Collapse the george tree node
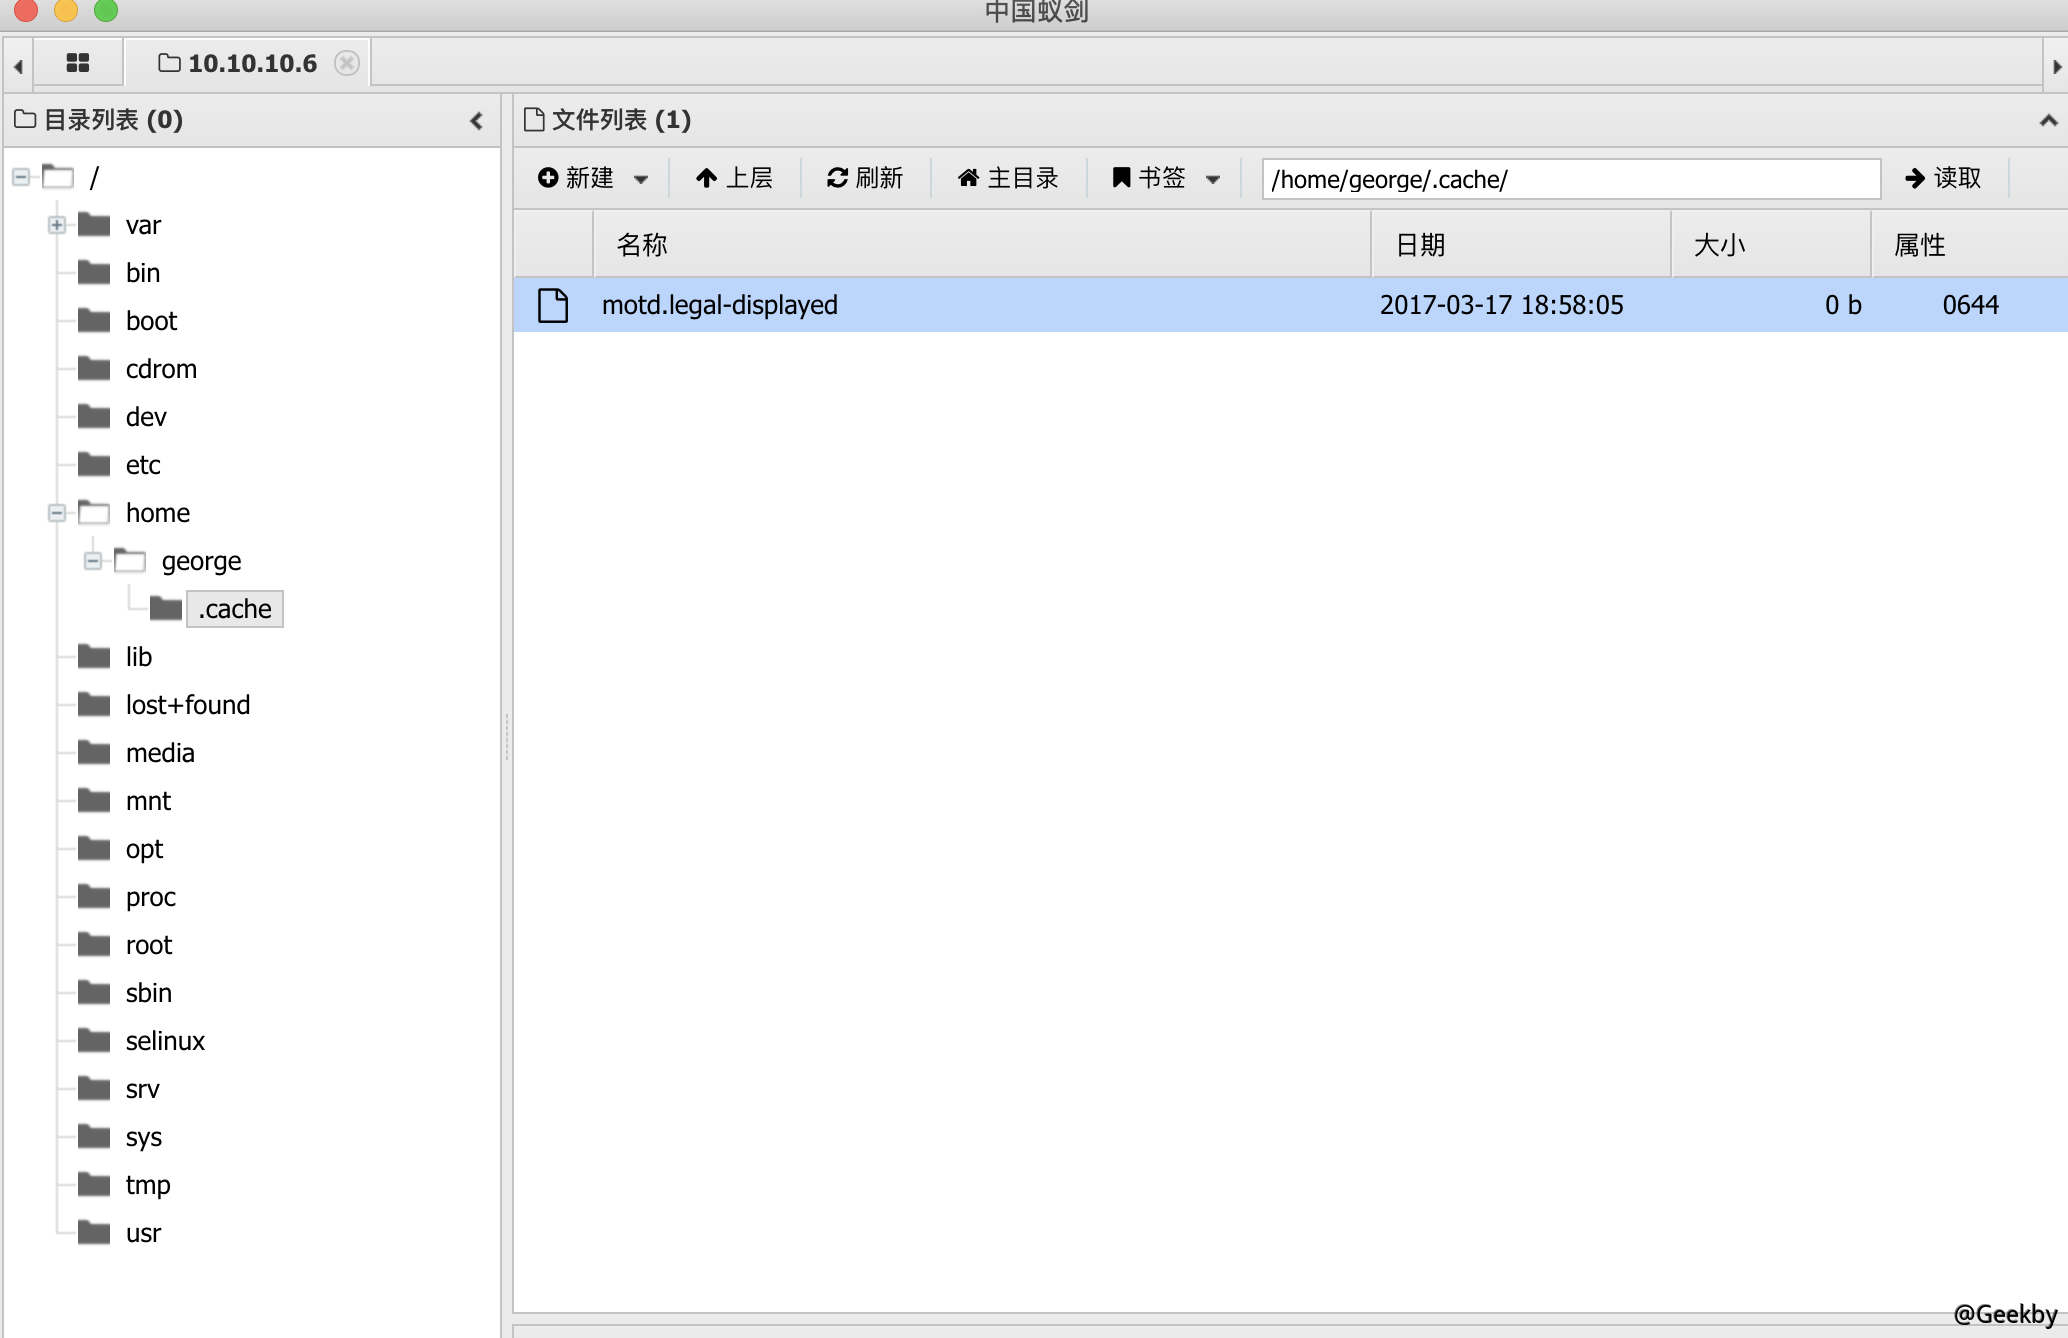The image size is (2068, 1338). [93, 560]
